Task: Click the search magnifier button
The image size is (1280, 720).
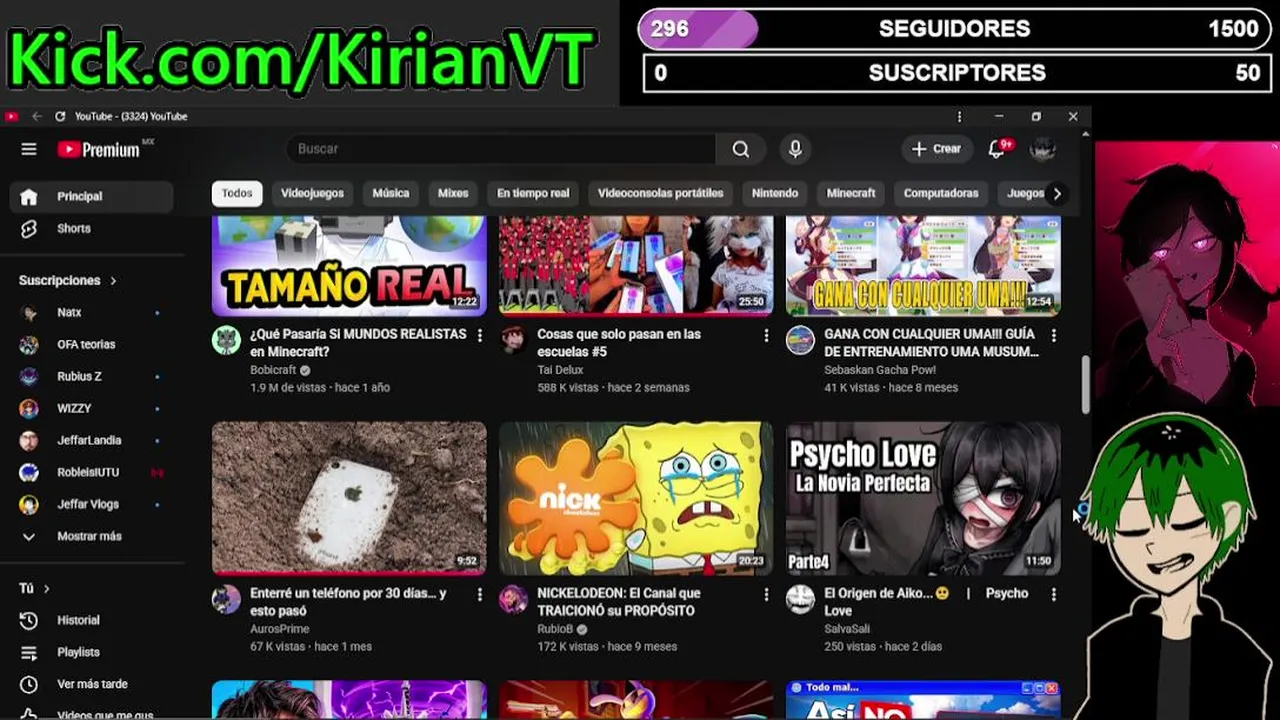Action: click(x=740, y=149)
